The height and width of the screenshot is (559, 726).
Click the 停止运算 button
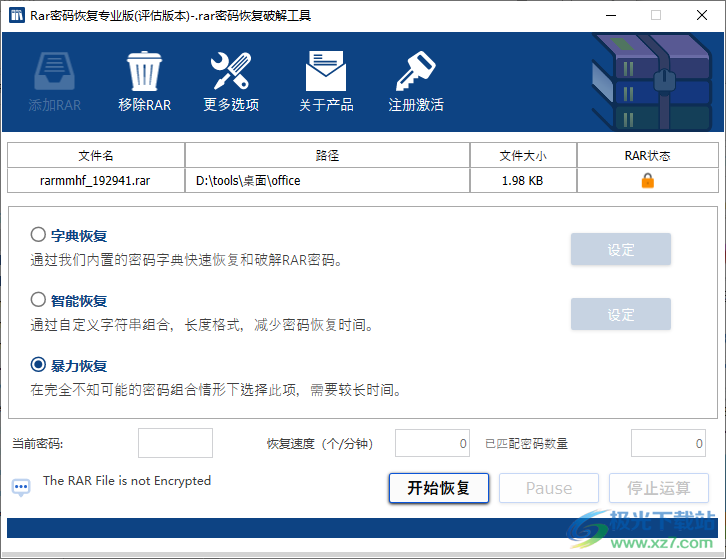tap(658, 488)
